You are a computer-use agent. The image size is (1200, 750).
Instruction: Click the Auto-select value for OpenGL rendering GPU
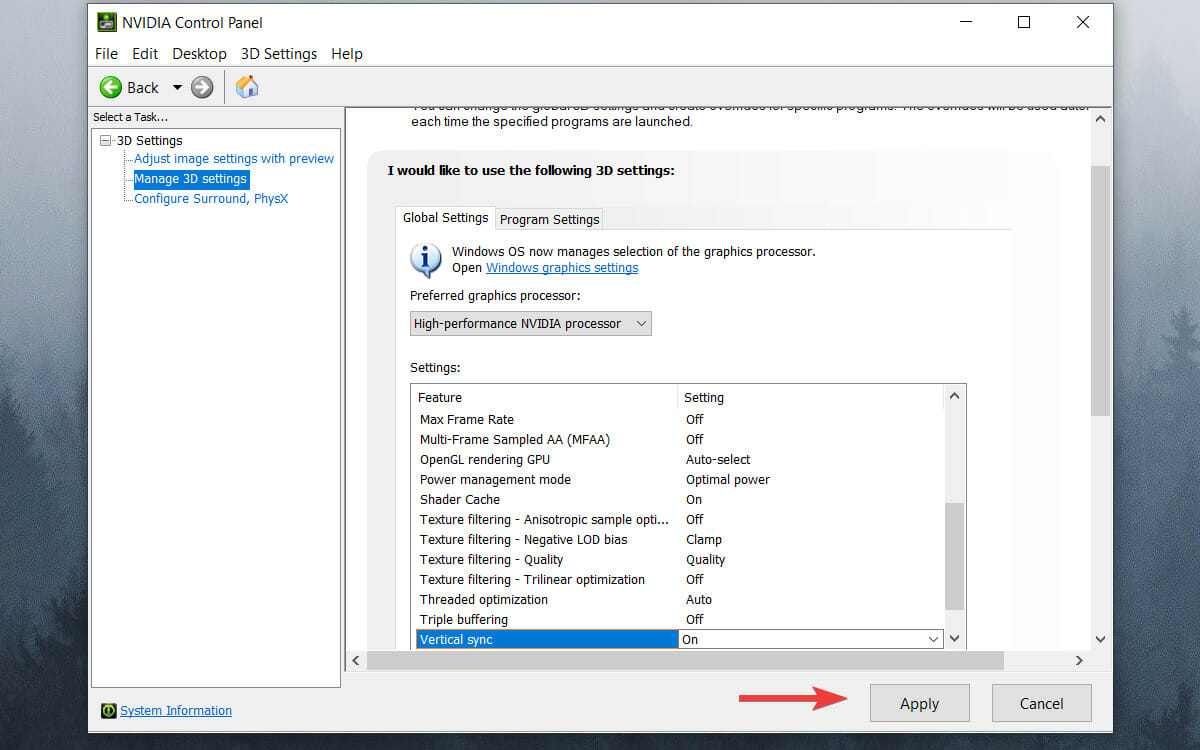[718, 460]
